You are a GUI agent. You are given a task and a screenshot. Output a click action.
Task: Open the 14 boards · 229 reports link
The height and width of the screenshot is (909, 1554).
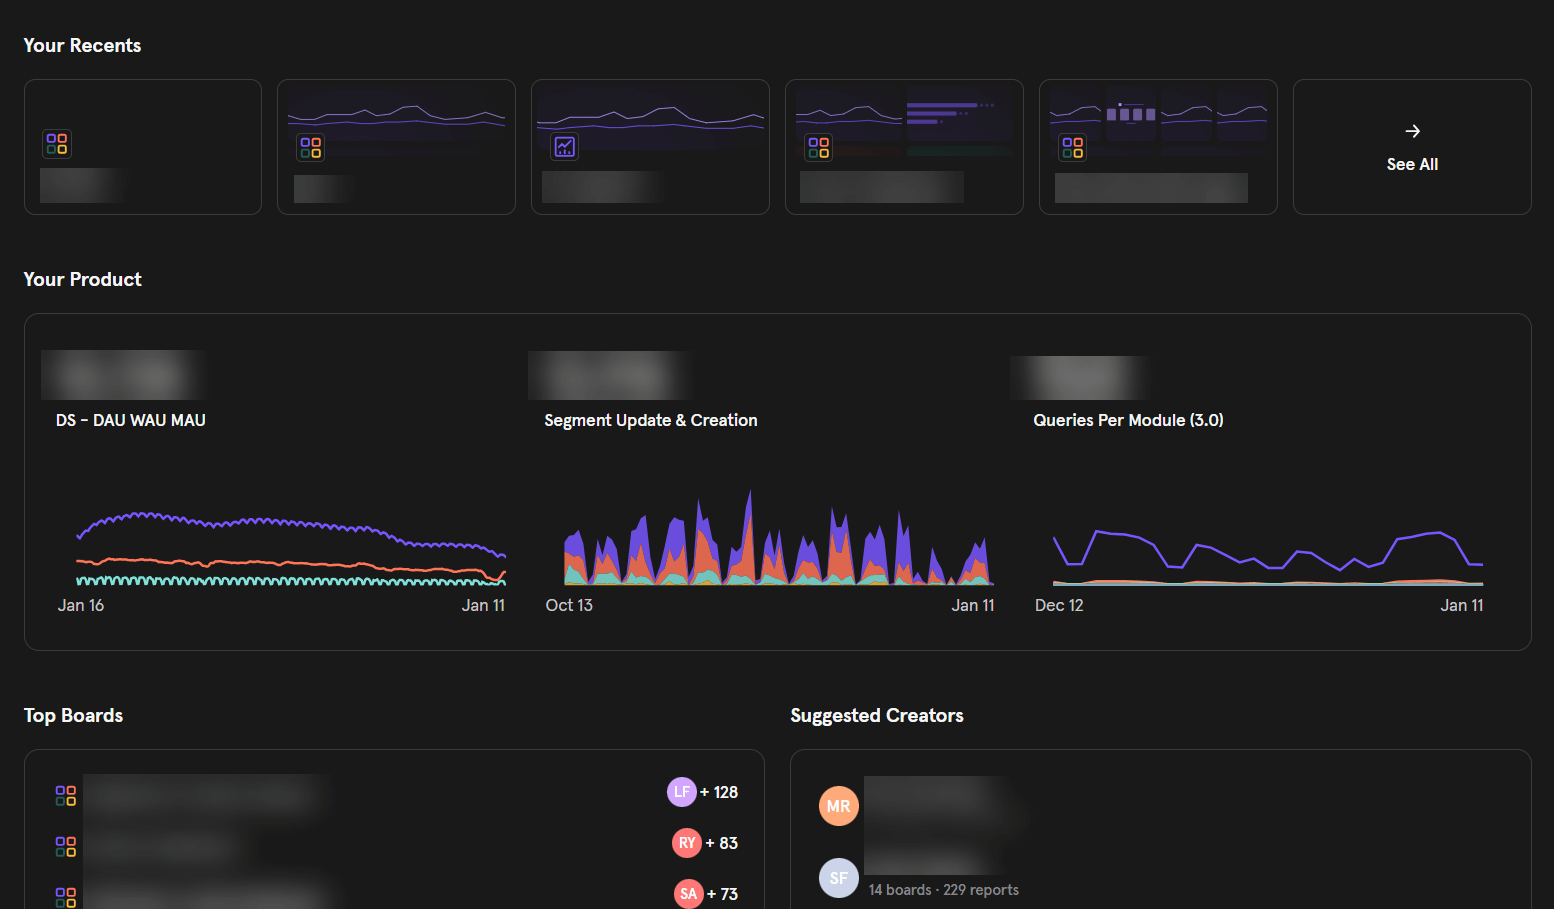[944, 889]
